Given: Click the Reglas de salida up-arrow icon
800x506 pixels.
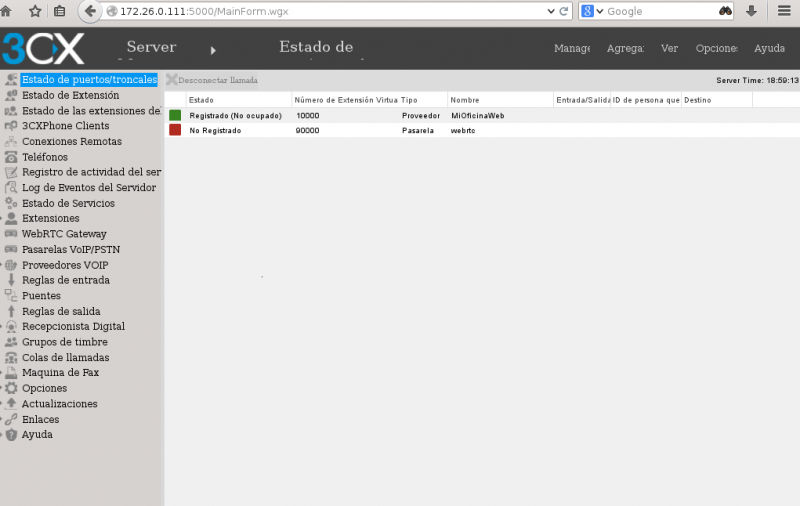Looking at the screenshot, I should coord(11,311).
